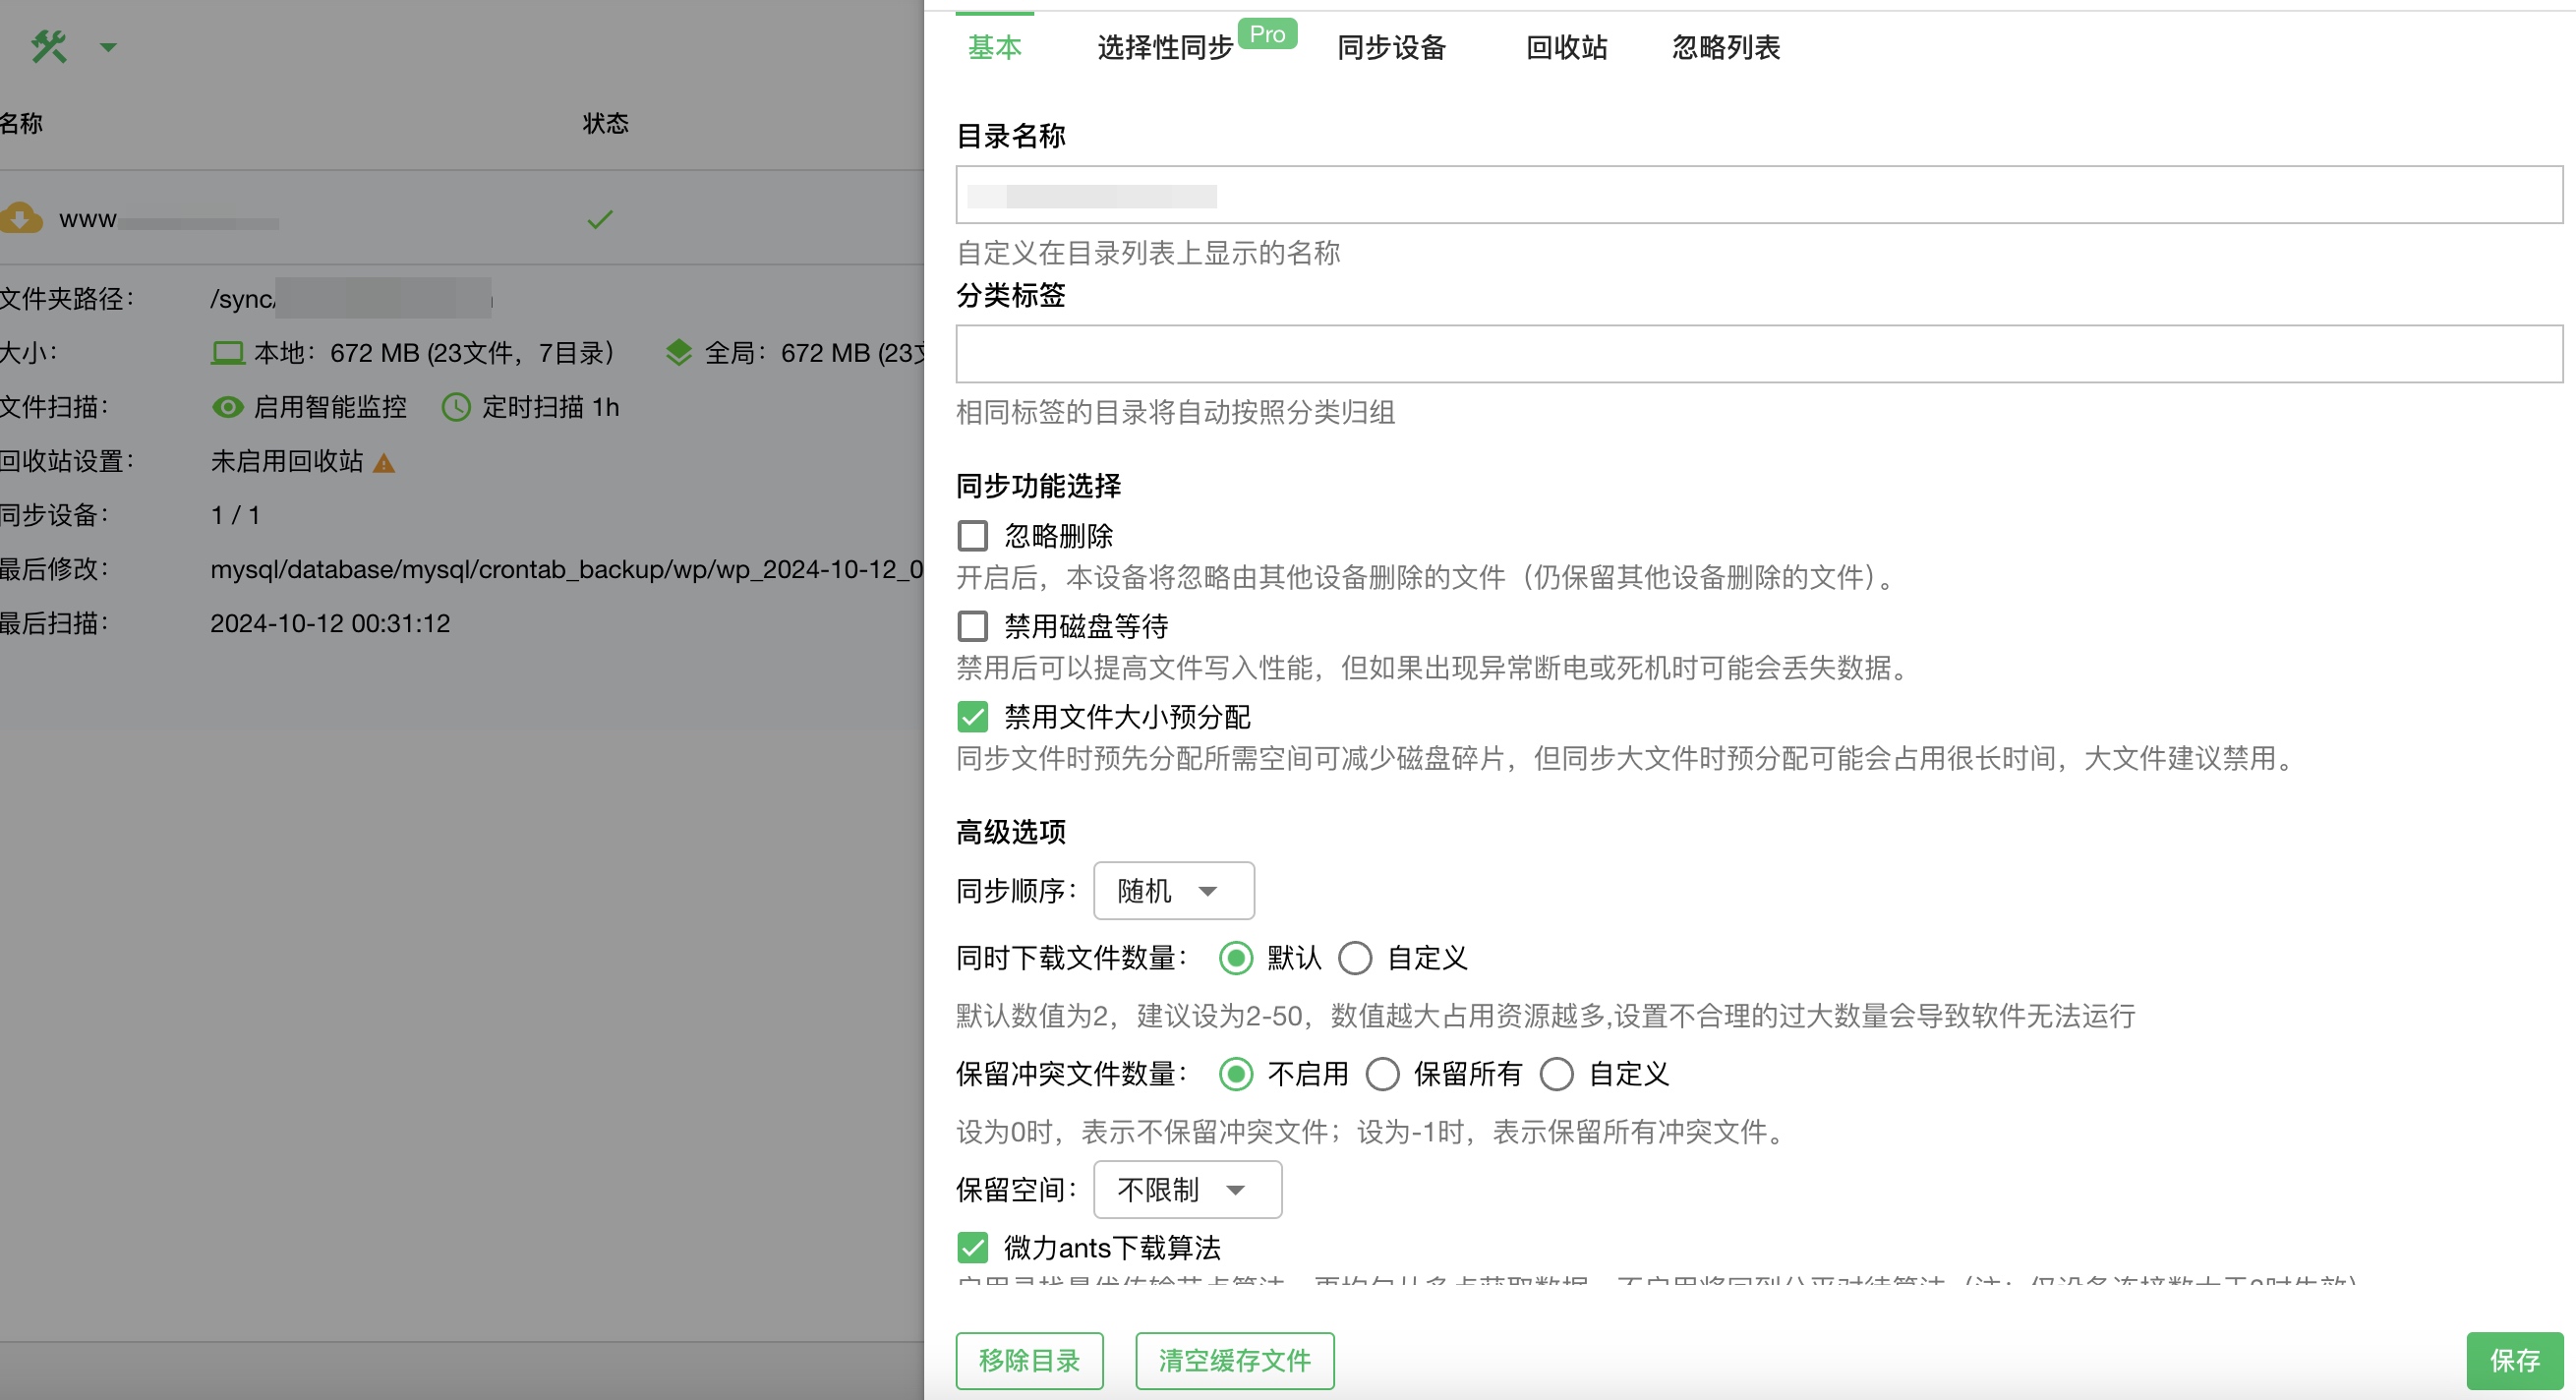The width and height of the screenshot is (2576, 1400).
Task: Click the eye icon for 启用智能监控
Action: 228,407
